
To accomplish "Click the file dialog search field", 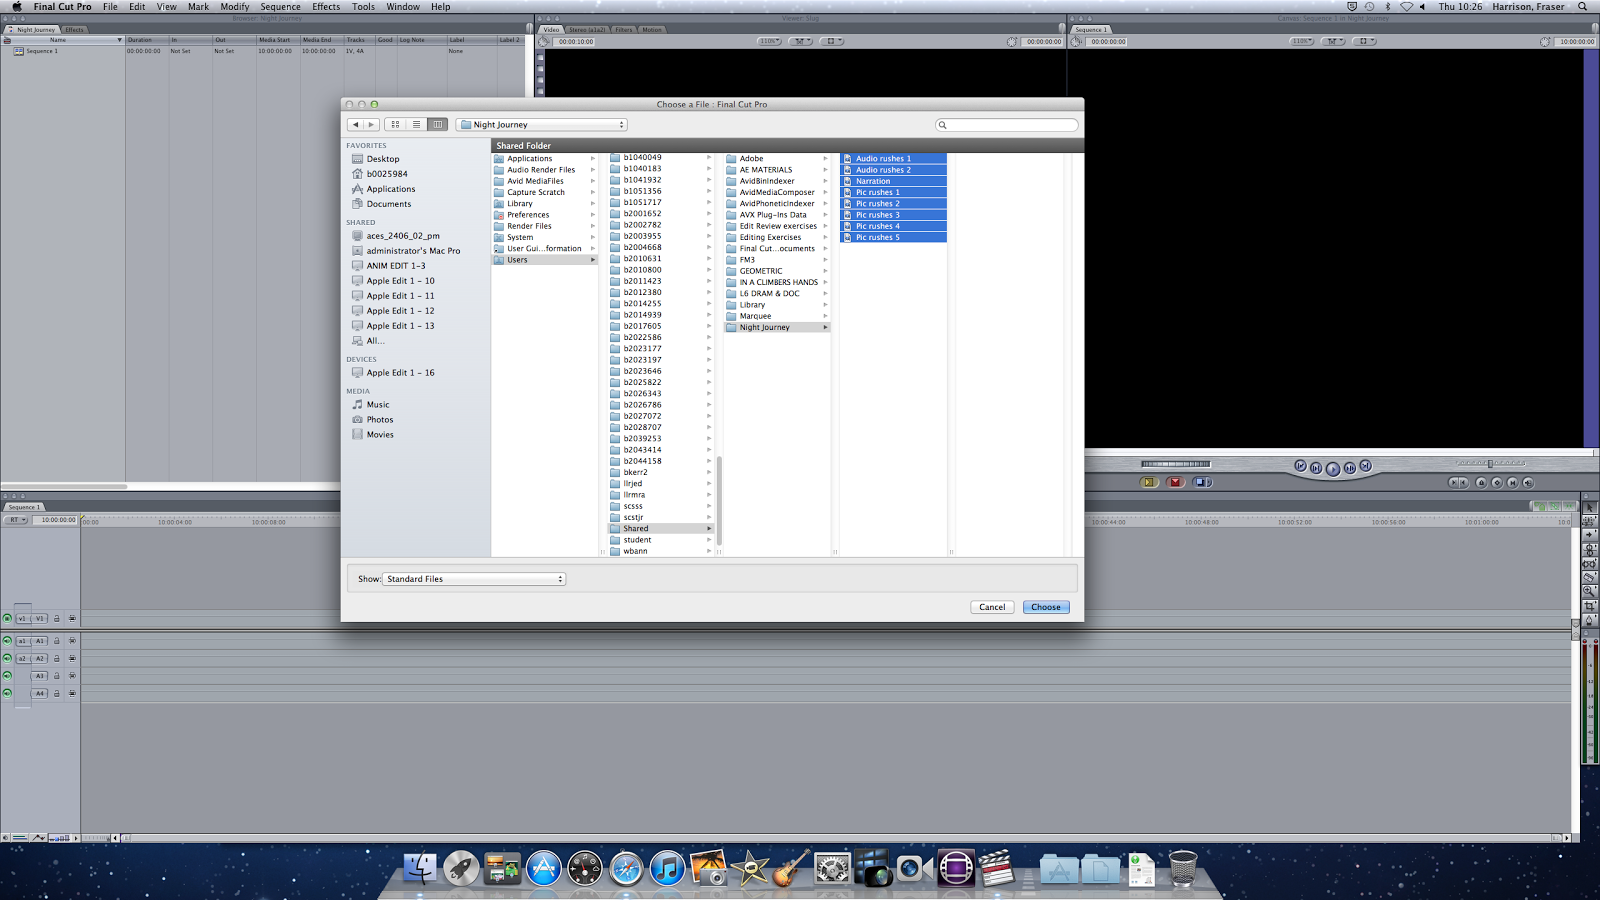I will pyautogui.click(x=1007, y=125).
